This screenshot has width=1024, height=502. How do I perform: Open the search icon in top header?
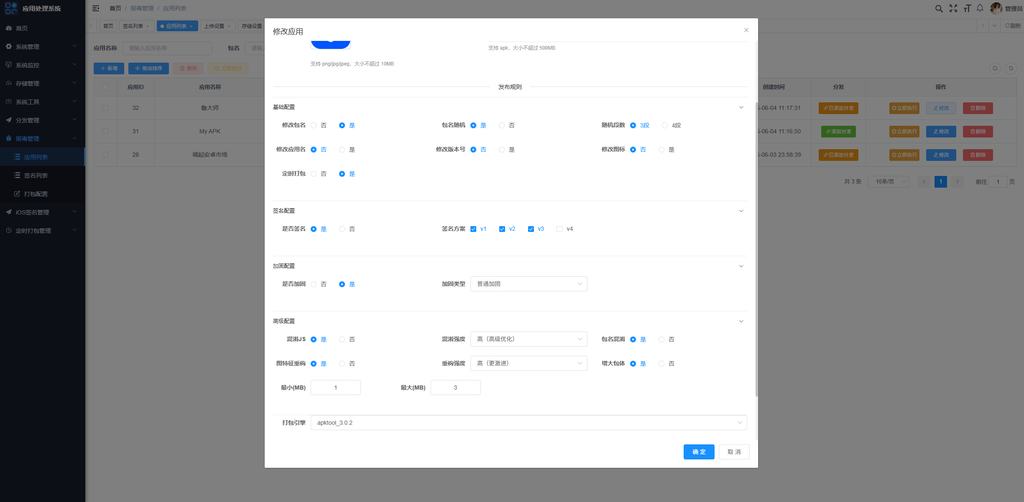[939, 8]
